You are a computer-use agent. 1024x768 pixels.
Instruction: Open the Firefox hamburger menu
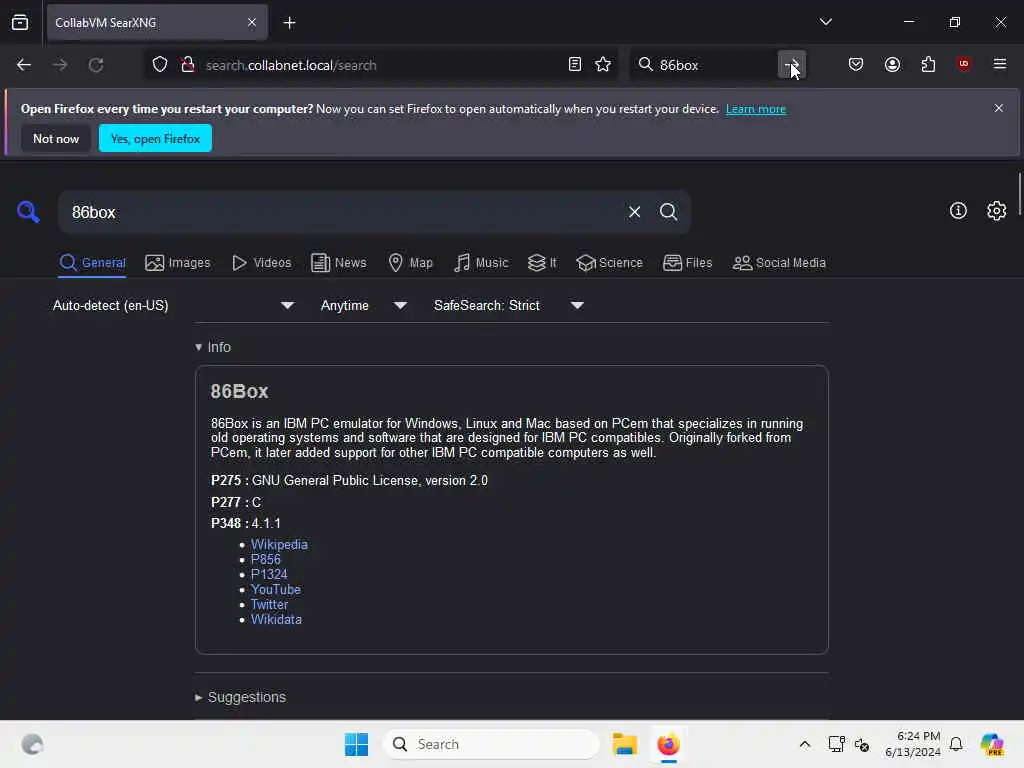[1000, 64]
